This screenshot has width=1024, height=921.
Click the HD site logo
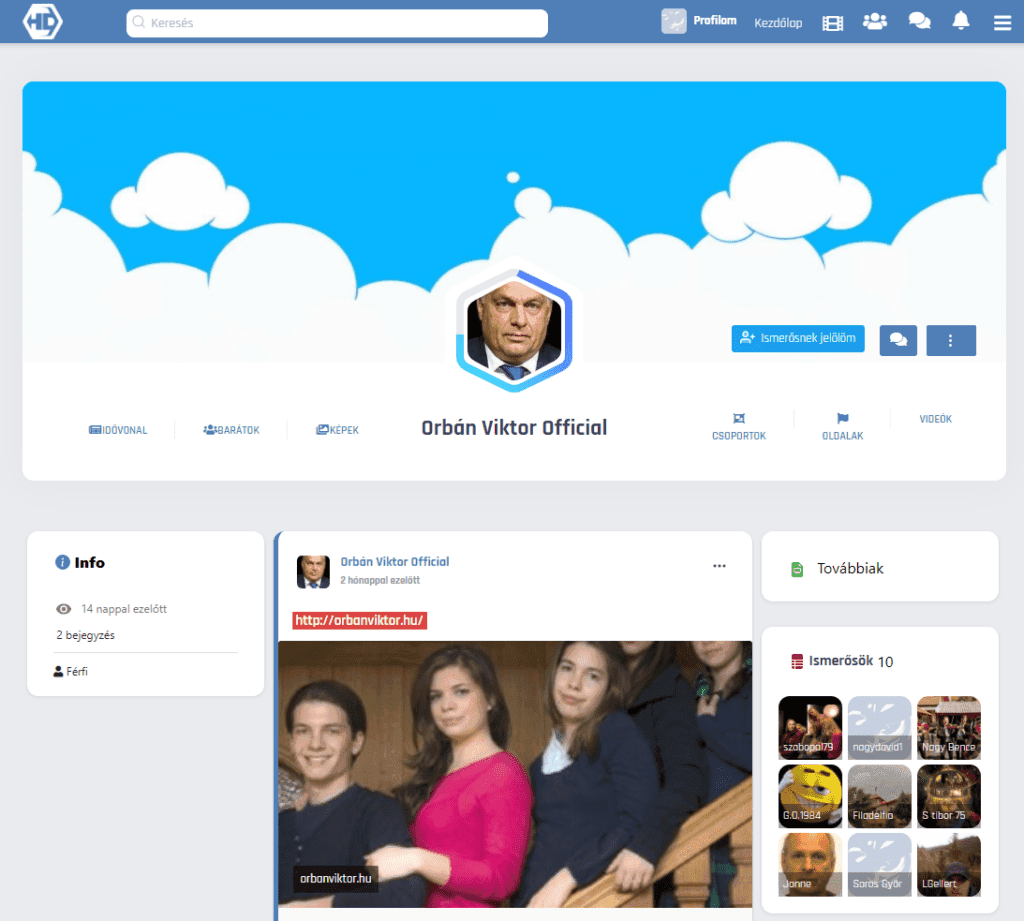(42, 22)
